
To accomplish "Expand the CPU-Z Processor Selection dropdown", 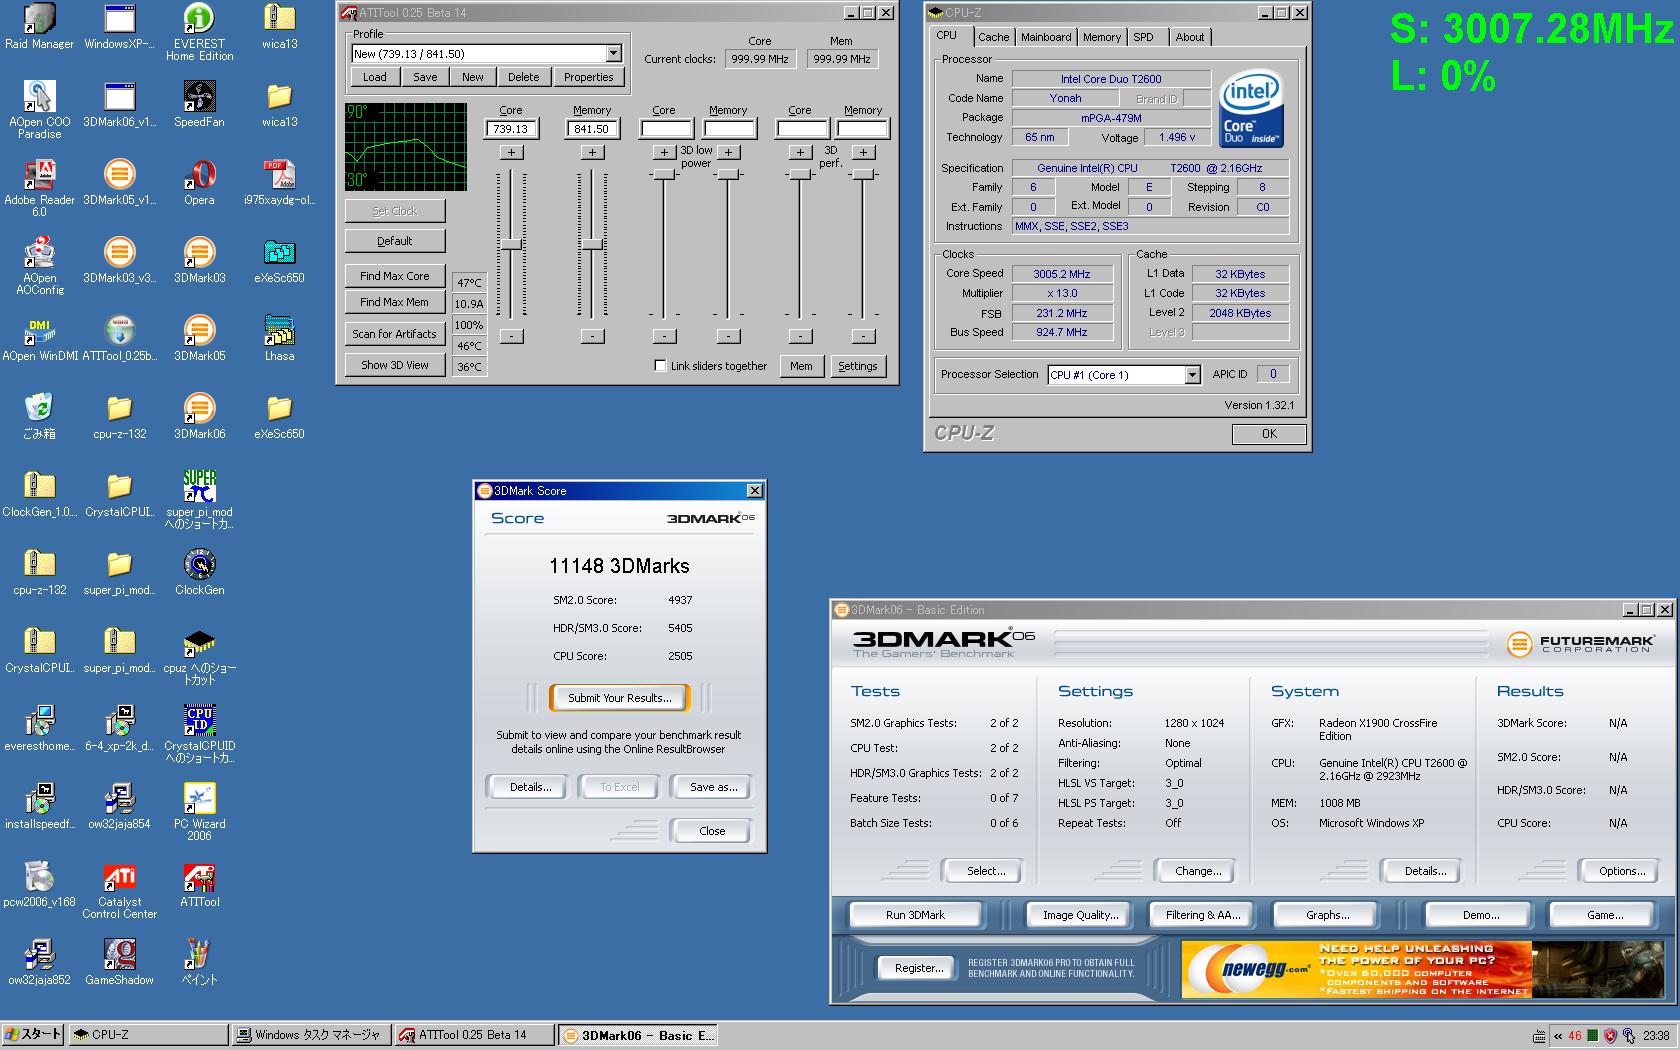I will [1192, 375].
